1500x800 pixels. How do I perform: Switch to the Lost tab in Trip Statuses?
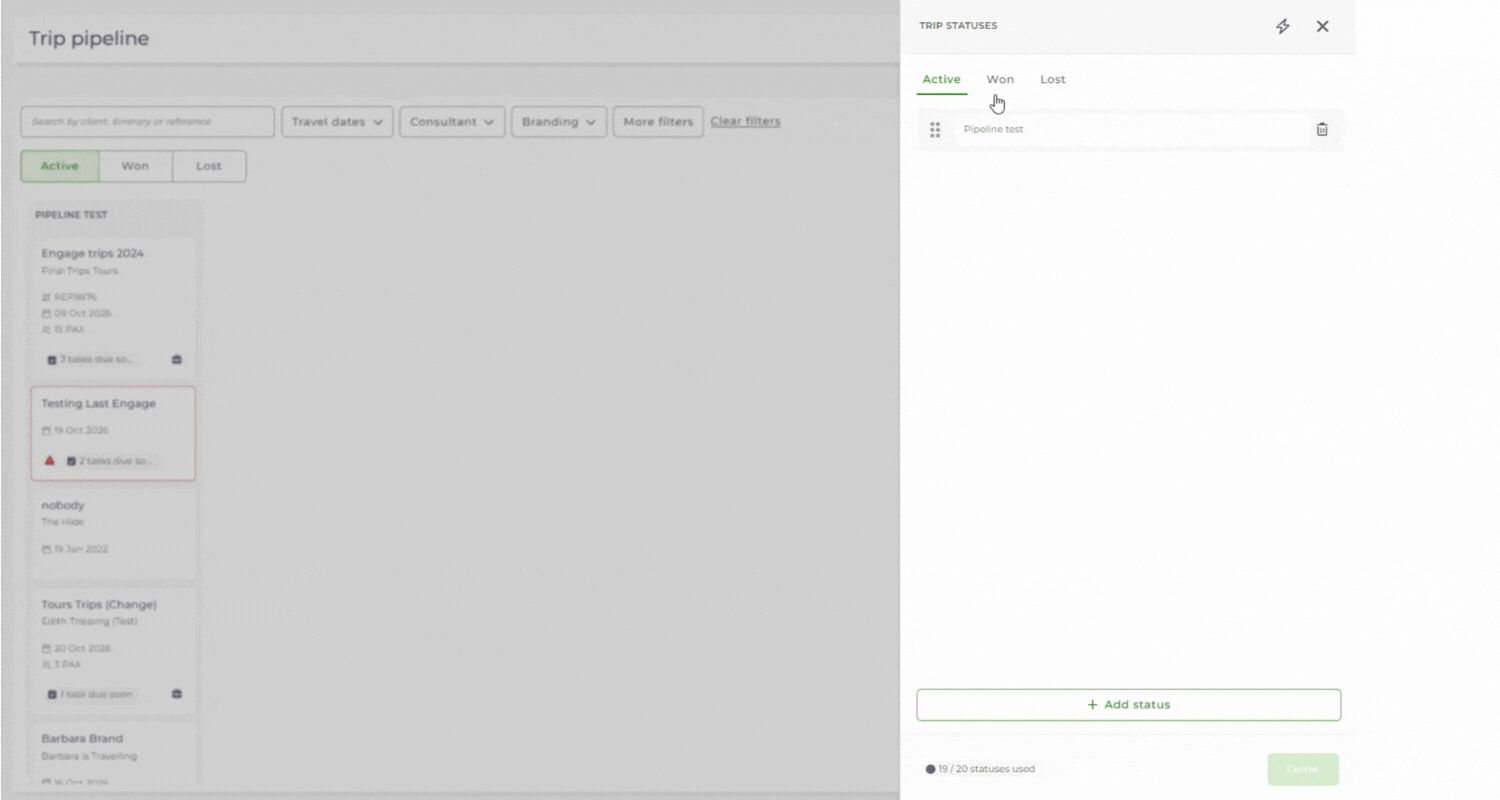click(1053, 79)
